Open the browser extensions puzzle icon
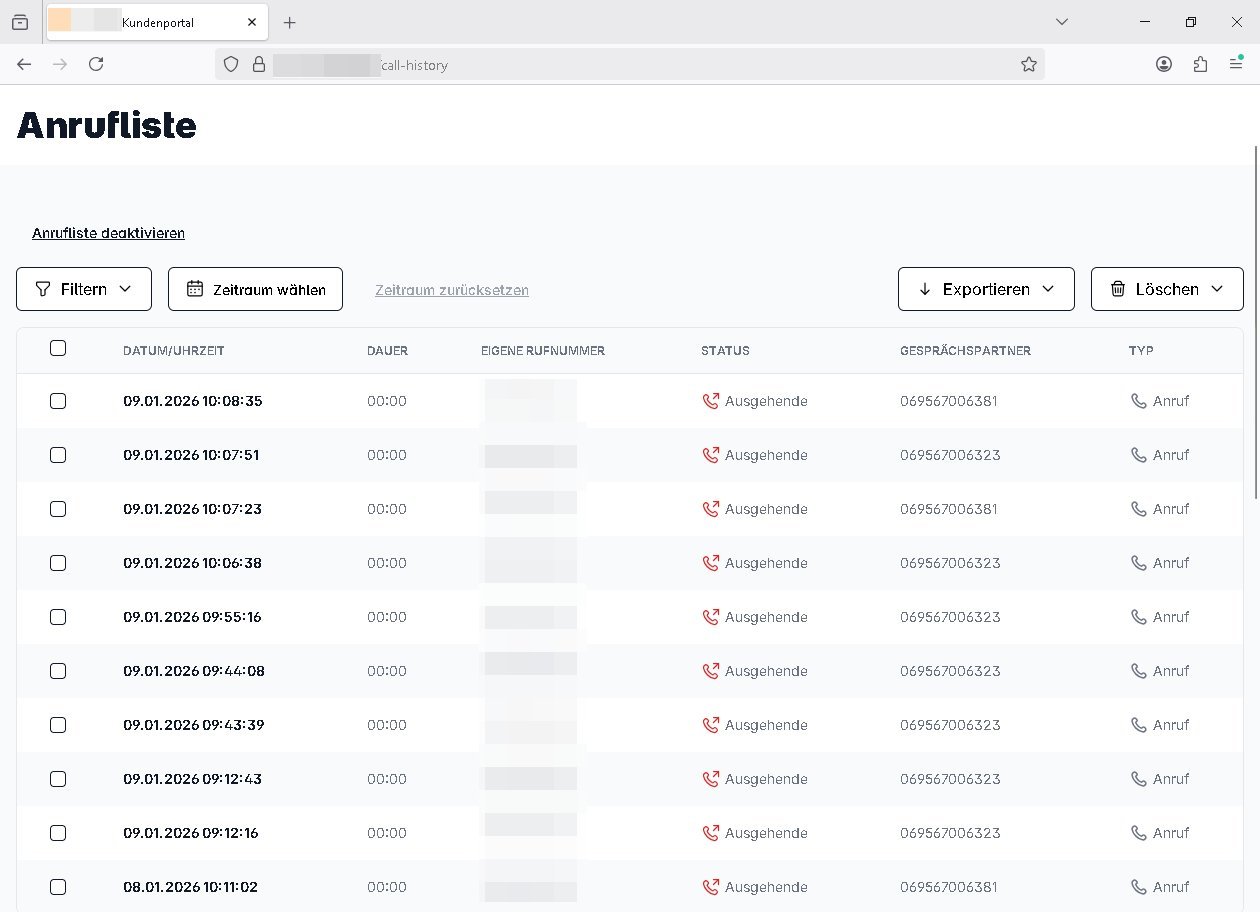 point(1200,64)
